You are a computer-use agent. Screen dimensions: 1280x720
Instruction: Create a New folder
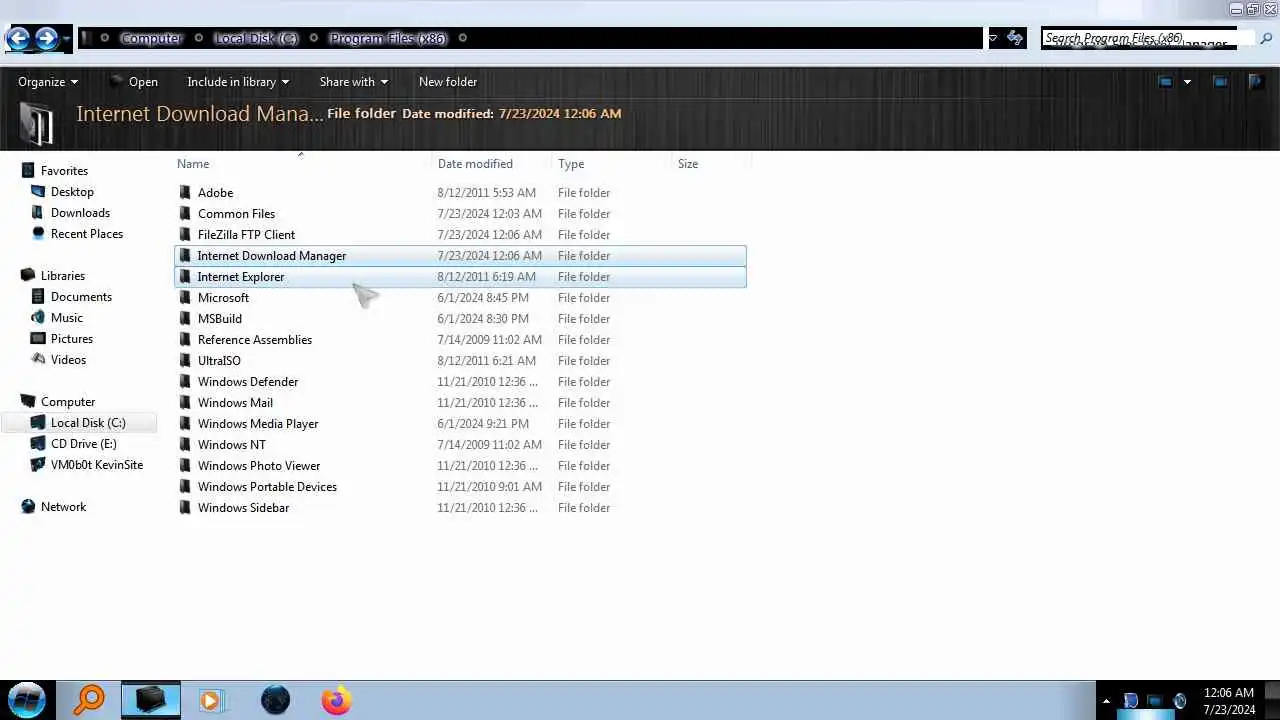pos(448,82)
